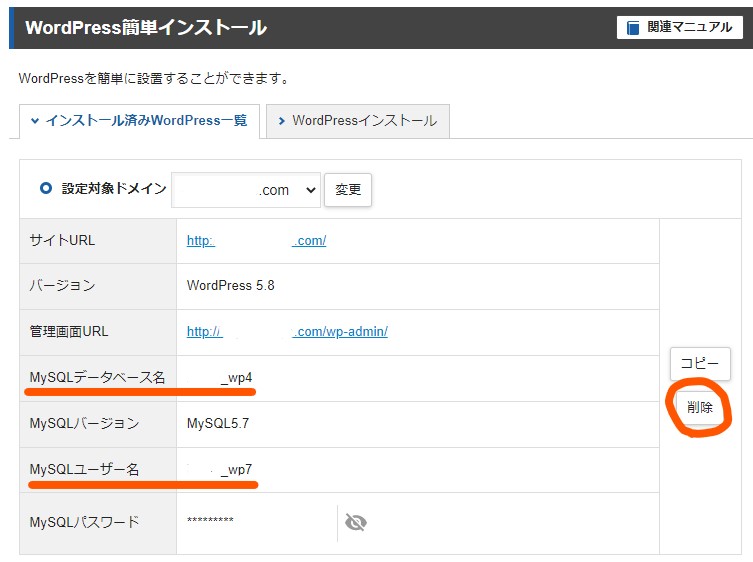753x562 pixels.
Task: Click the _wp4 database name value
Action: 236,378
